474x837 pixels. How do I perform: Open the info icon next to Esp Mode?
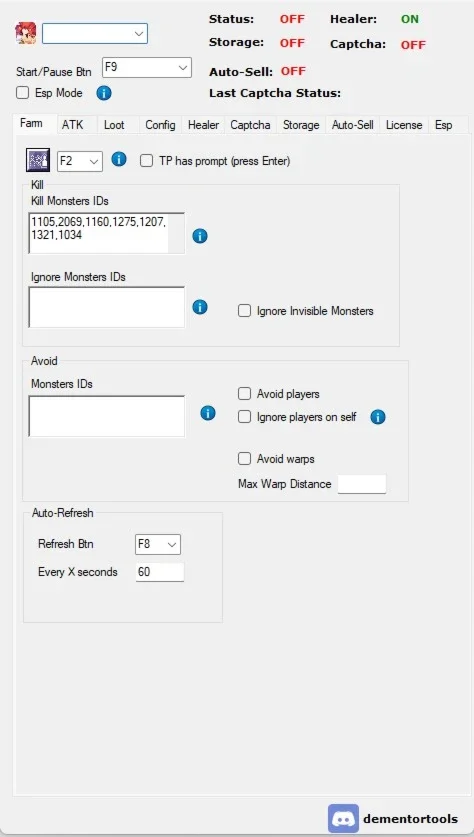[104, 93]
